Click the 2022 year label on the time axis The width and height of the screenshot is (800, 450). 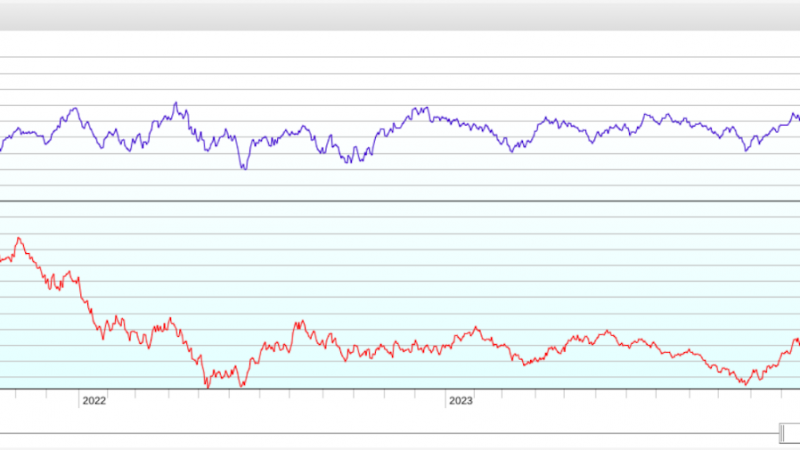click(94, 401)
